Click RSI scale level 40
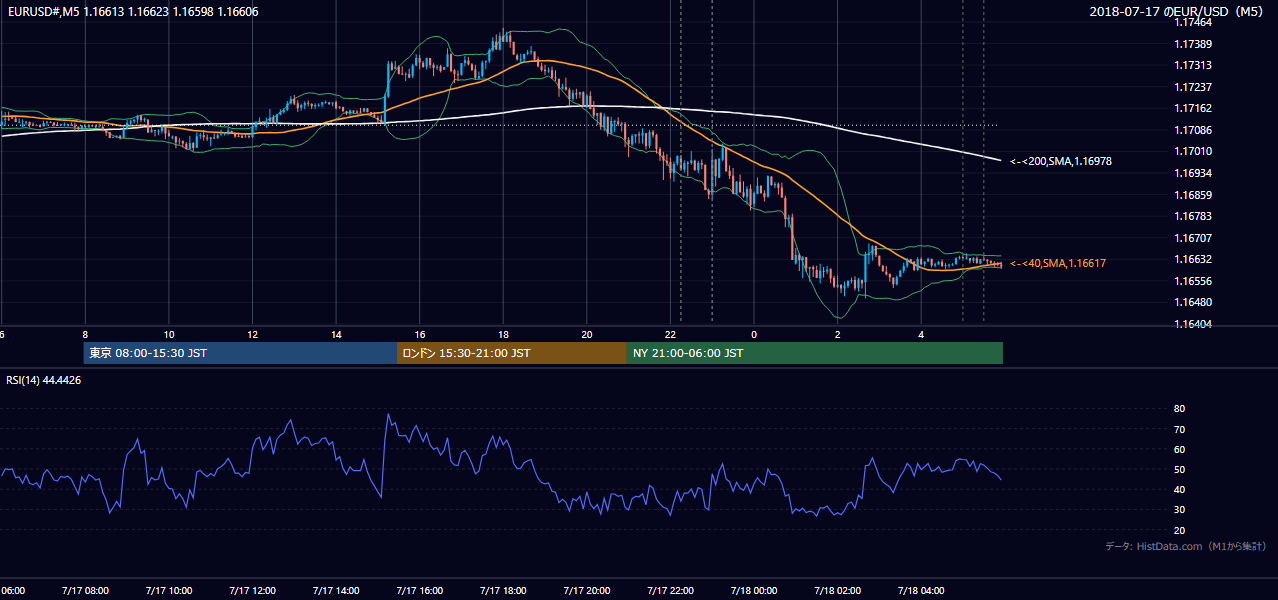Viewport: 1278px width, 600px height. pos(1179,489)
